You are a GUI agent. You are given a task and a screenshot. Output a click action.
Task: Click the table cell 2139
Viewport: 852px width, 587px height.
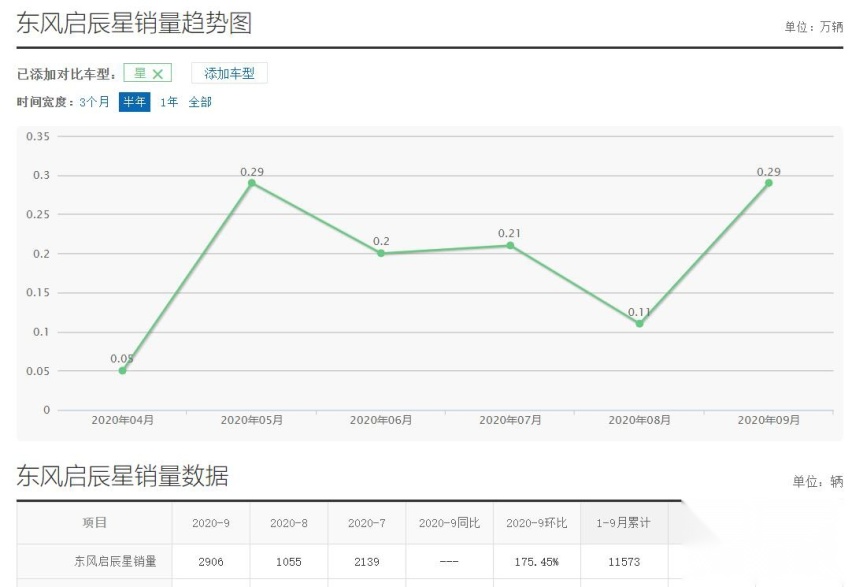click(x=367, y=562)
